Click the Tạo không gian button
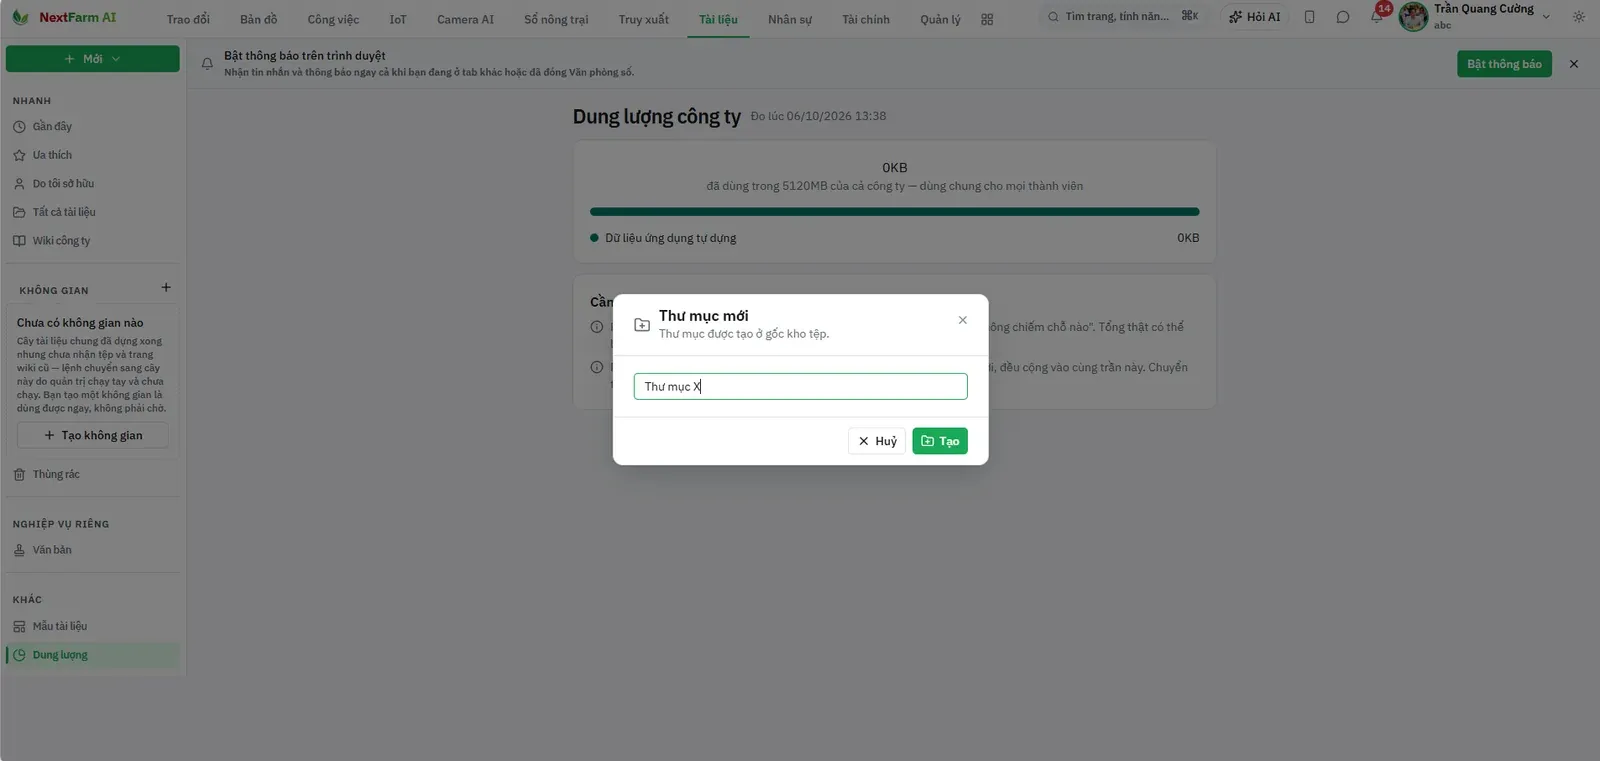This screenshot has height=761, width=1600. point(93,436)
